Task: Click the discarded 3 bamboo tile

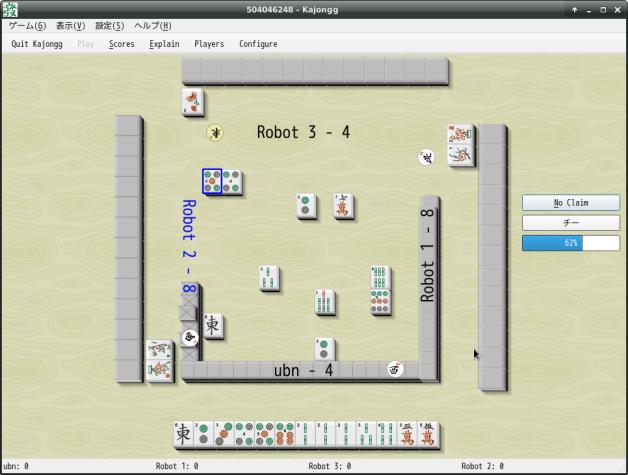Action: (269, 278)
